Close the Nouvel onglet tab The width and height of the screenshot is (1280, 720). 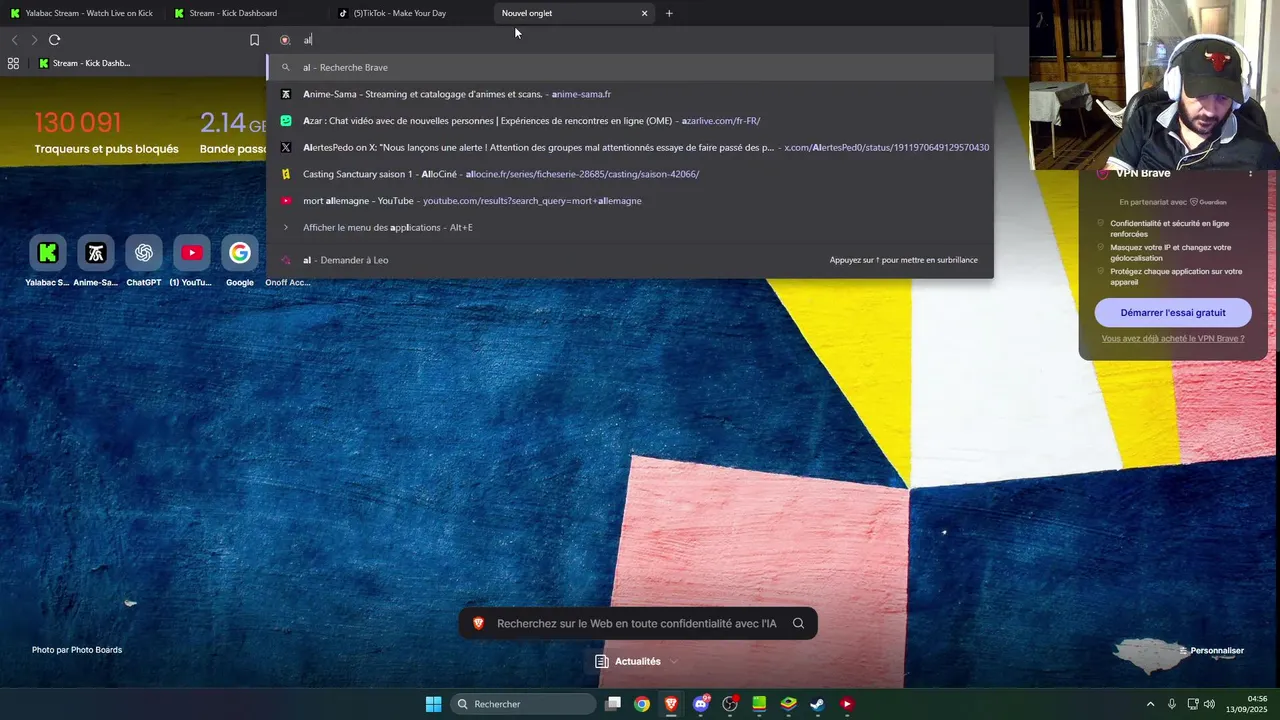pyautogui.click(x=644, y=13)
